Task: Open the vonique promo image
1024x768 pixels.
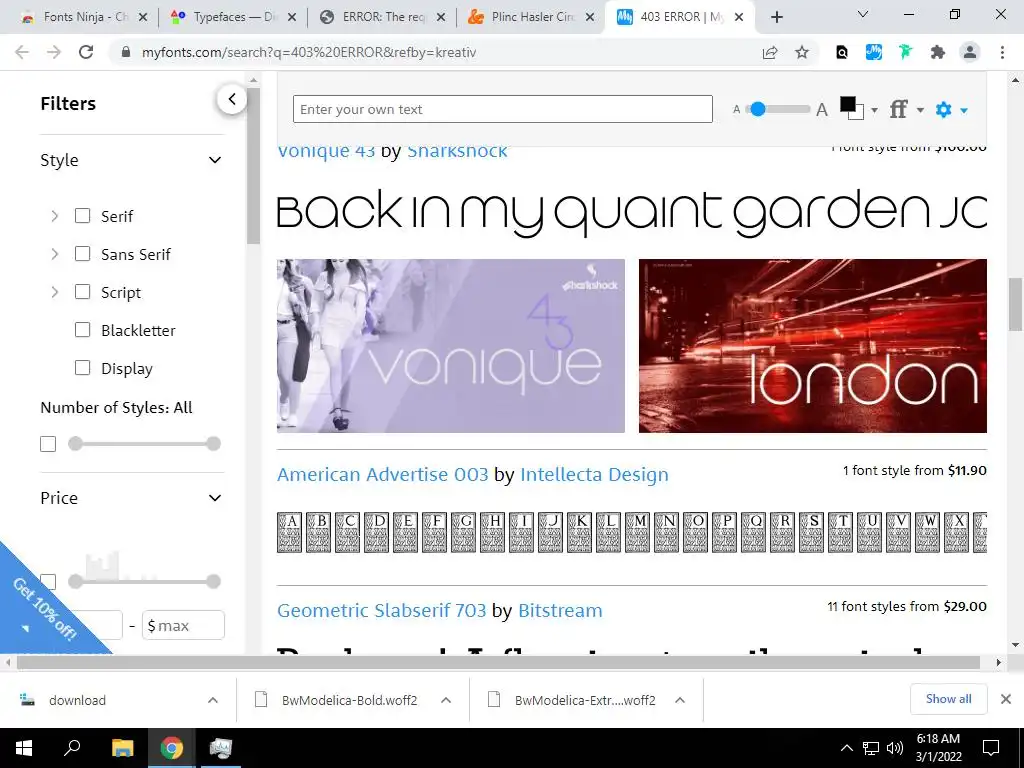Action: click(451, 346)
